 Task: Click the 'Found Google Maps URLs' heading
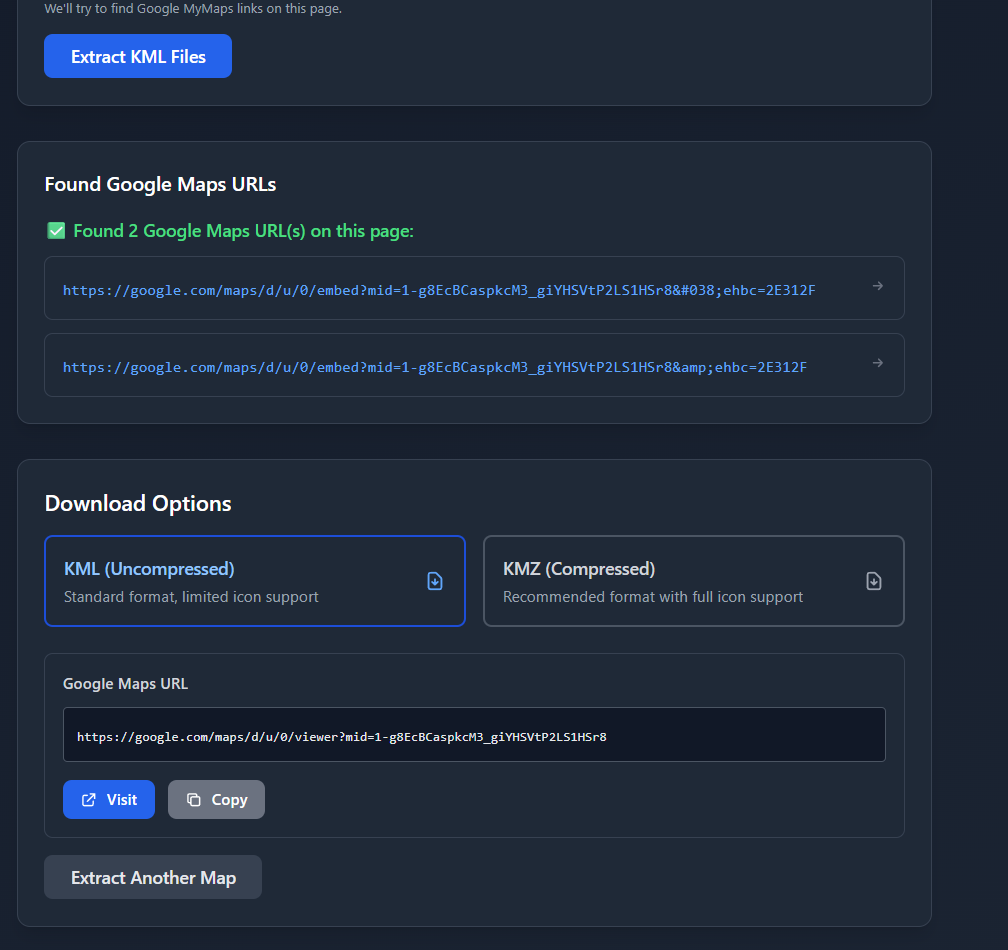(x=160, y=184)
